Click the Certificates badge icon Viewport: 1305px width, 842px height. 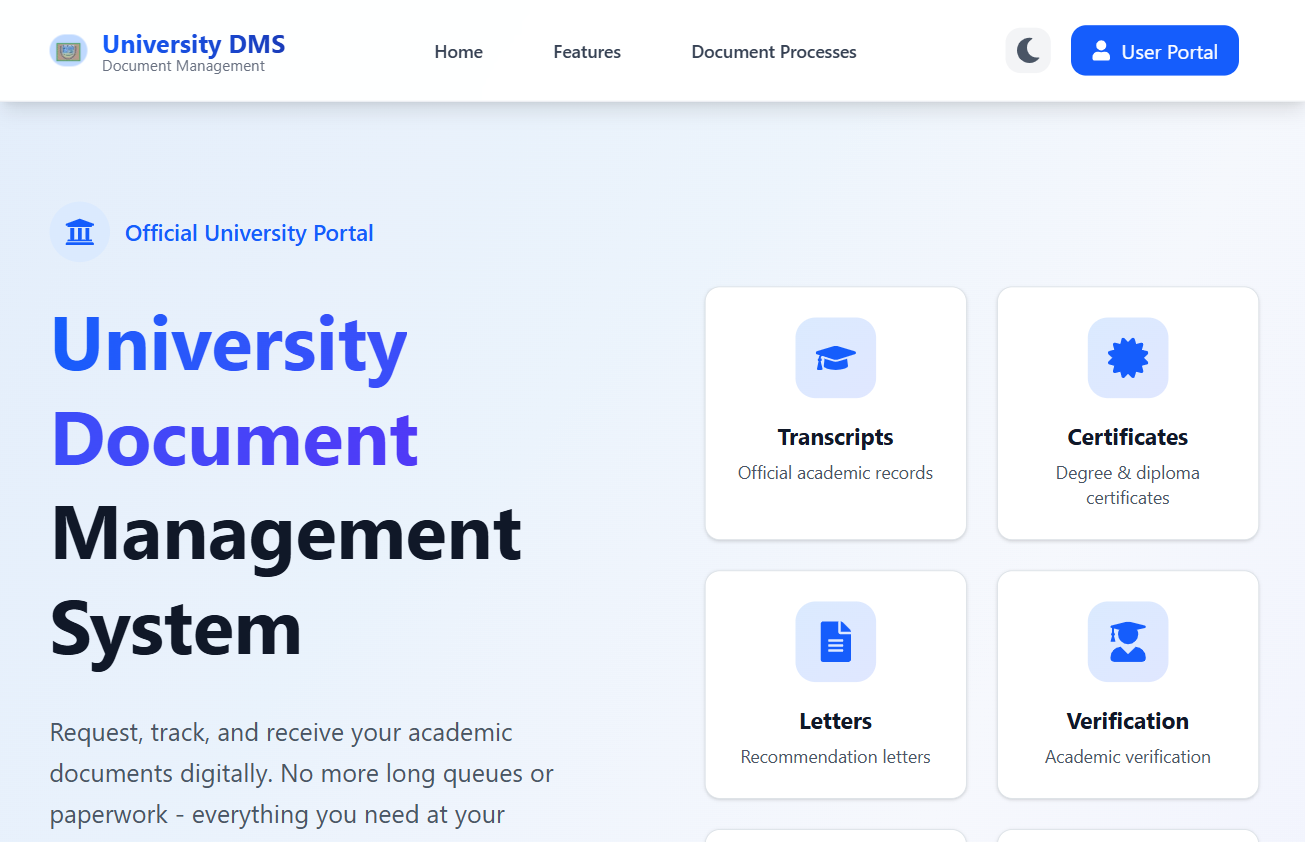(1127, 358)
